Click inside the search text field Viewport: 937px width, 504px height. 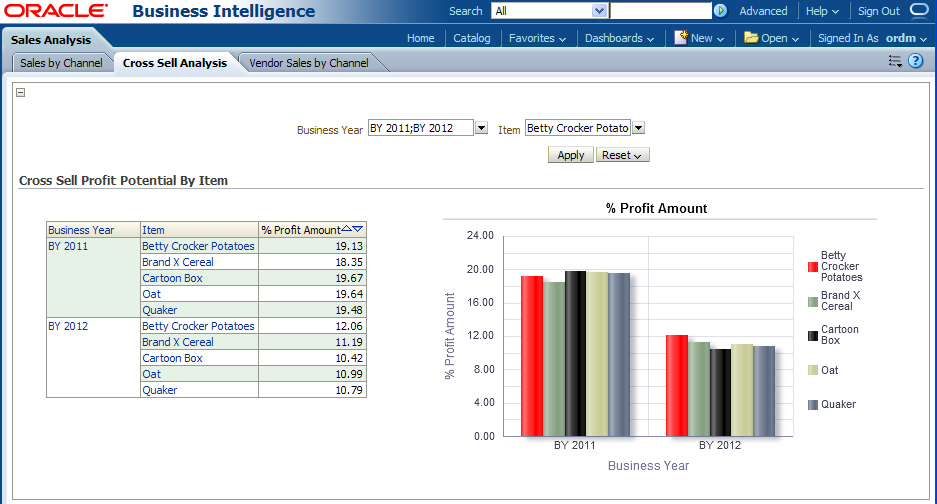click(x=660, y=11)
